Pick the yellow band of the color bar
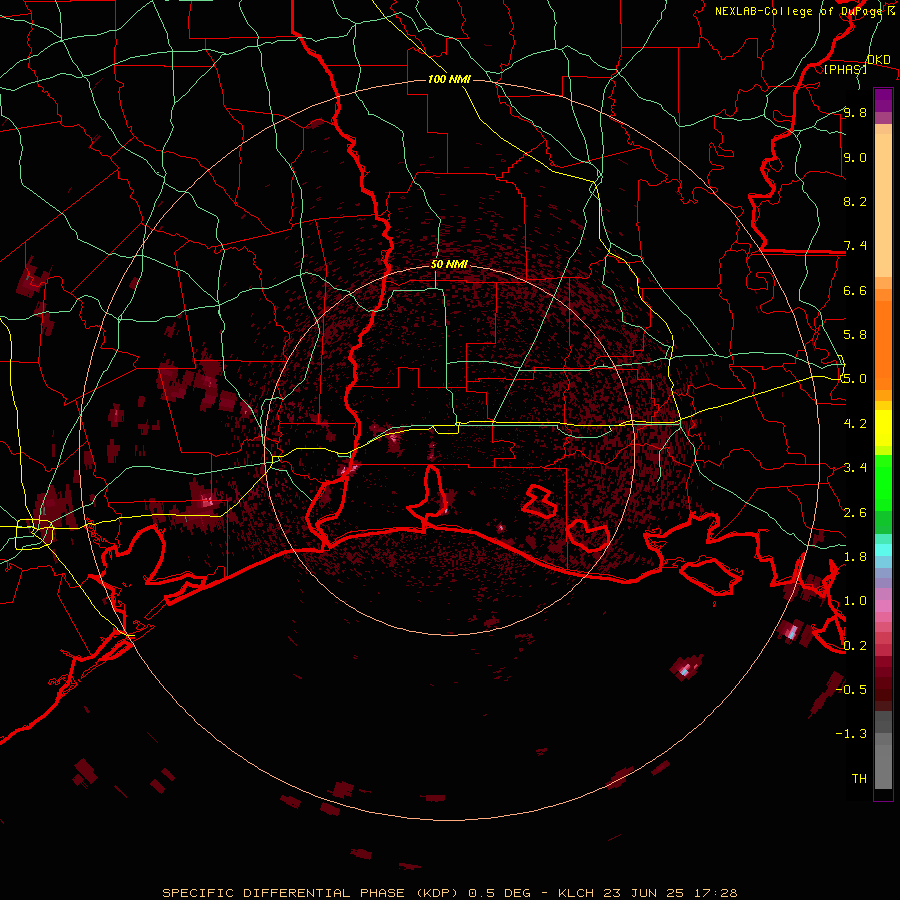Screen dimensions: 900x900 [x=883, y=428]
